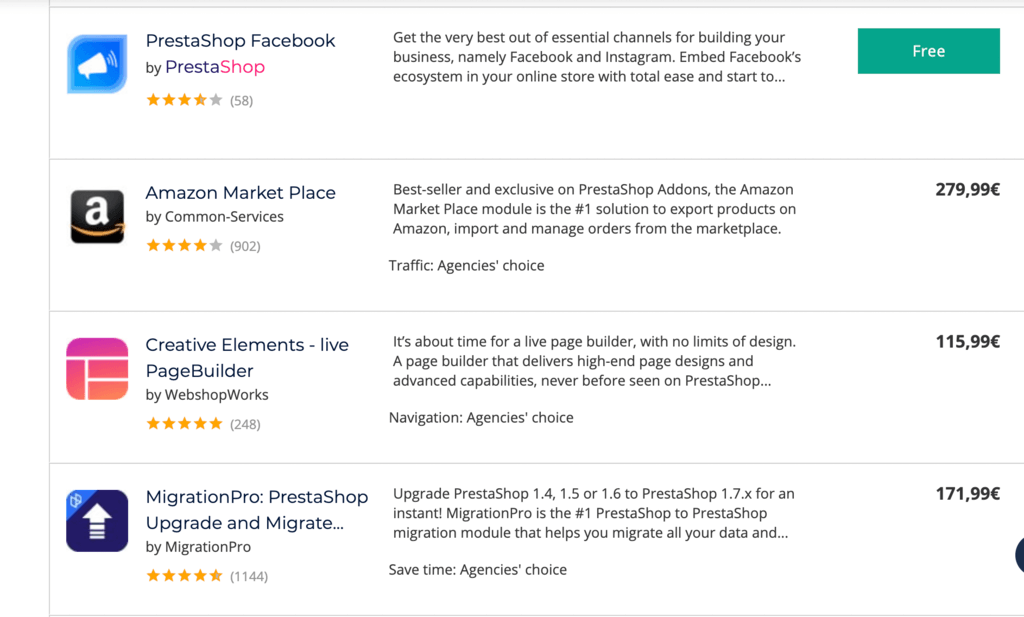The width and height of the screenshot is (1024, 617).
Task: Open the Creative Elements - live PageBuilder listing
Action: click(x=247, y=357)
